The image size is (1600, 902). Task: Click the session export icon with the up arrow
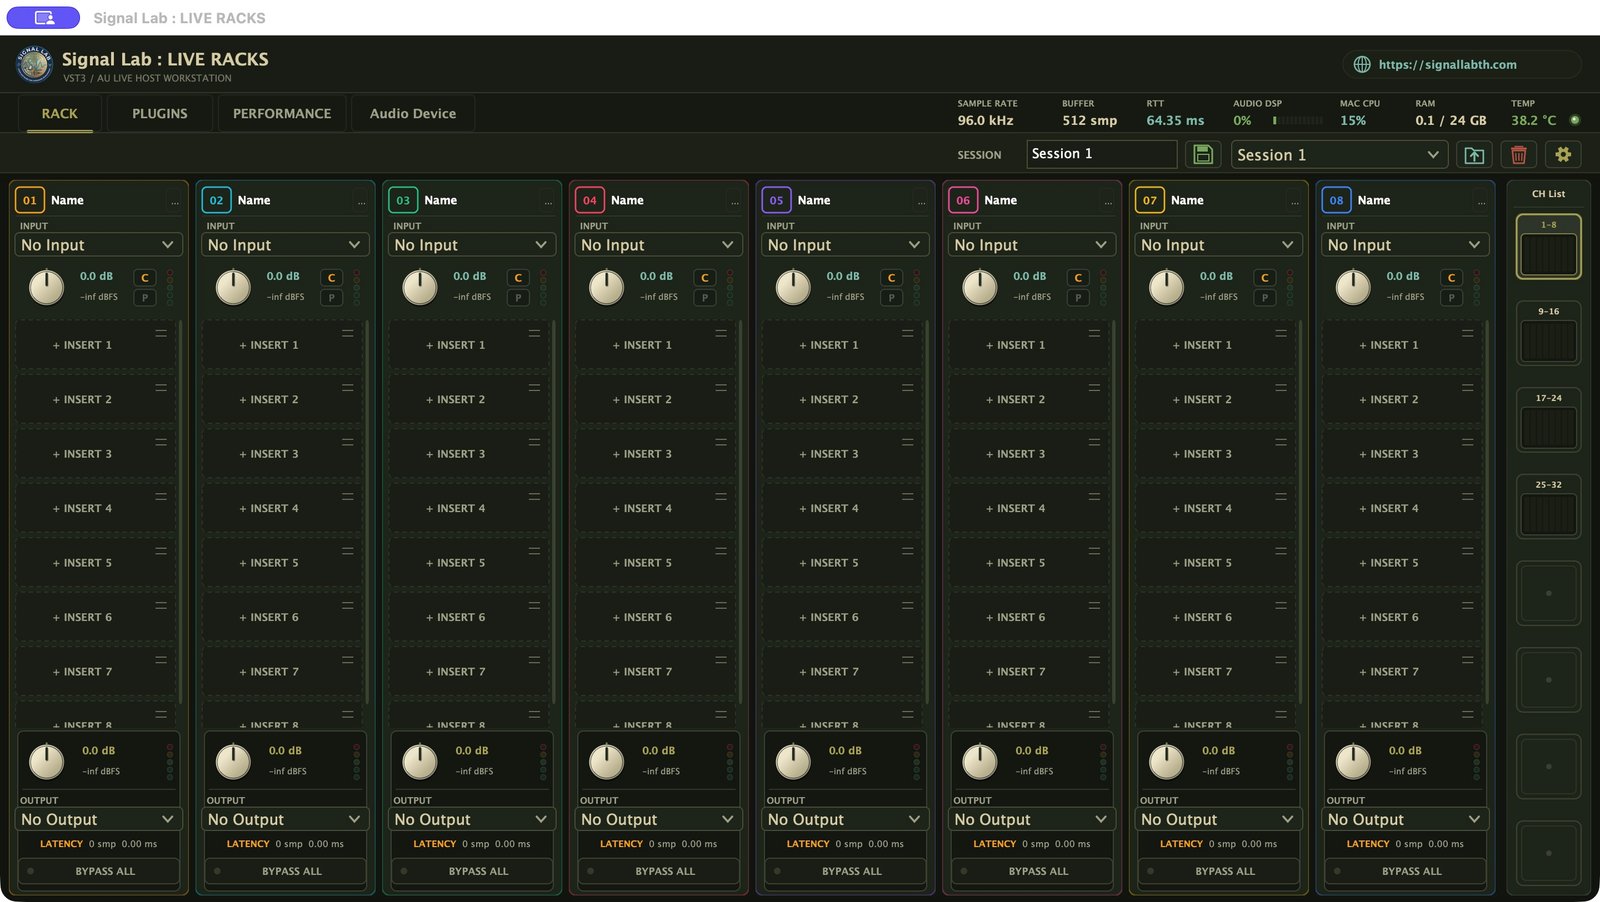click(x=1474, y=154)
